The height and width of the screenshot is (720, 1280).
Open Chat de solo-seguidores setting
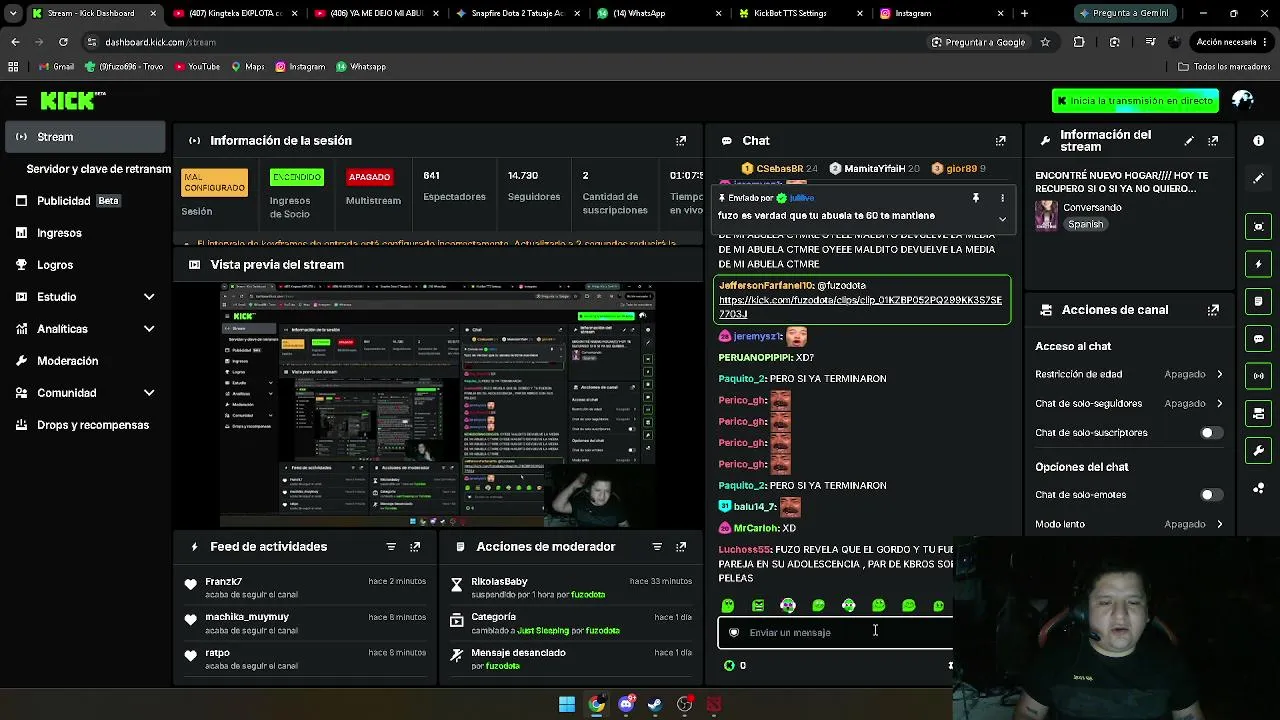point(1129,404)
